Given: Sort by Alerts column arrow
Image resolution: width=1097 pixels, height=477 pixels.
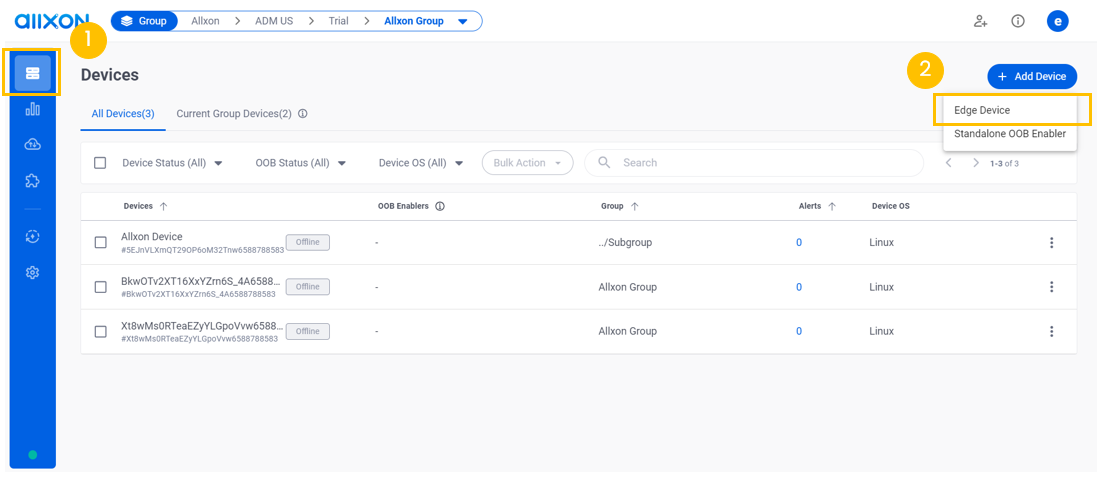Looking at the screenshot, I should click(832, 206).
